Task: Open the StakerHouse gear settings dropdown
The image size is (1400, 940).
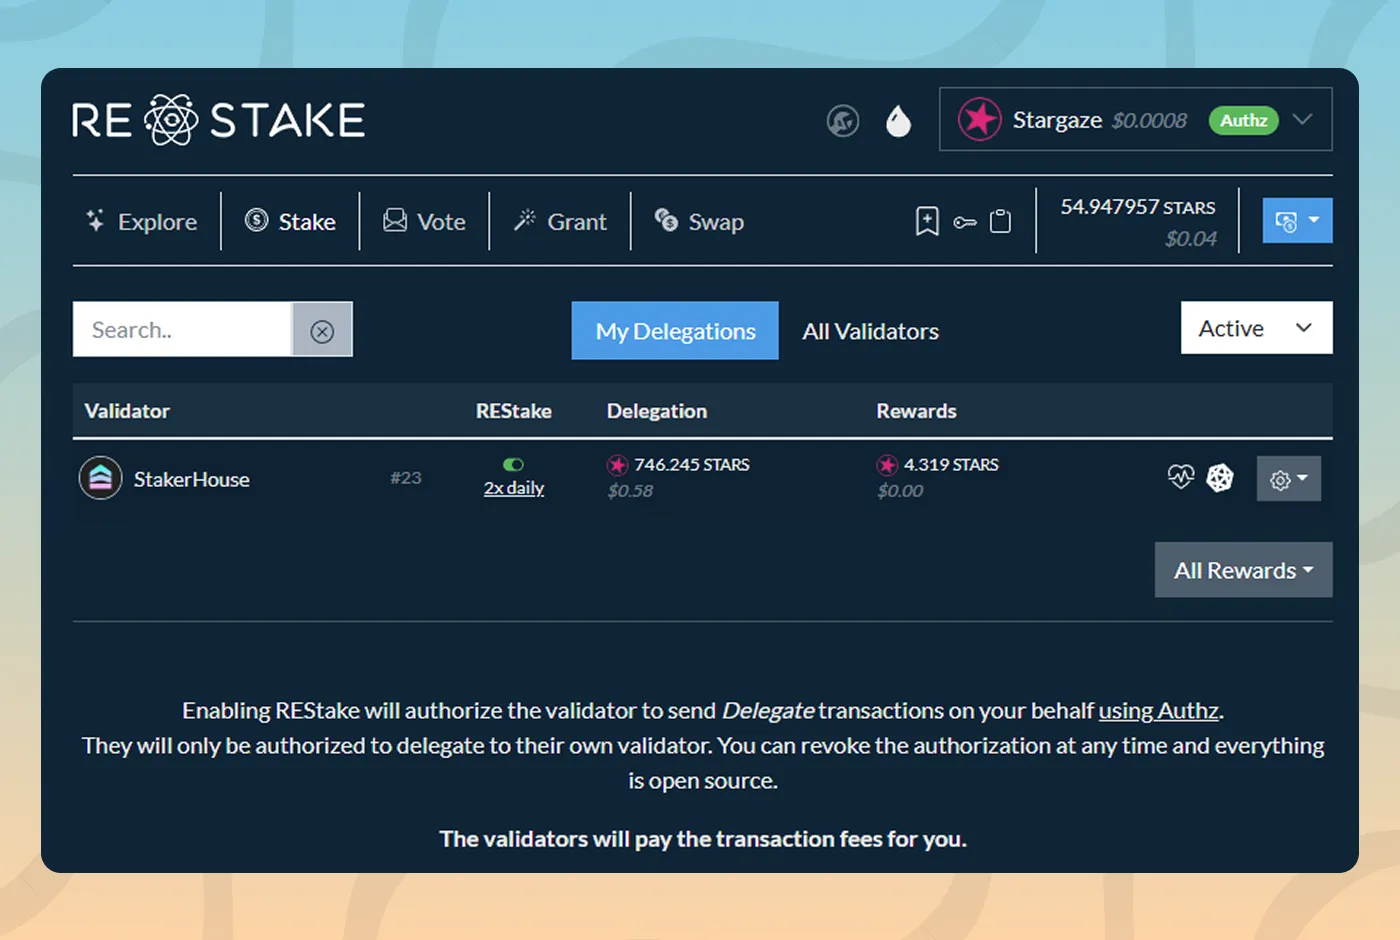Action: click(x=1288, y=479)
